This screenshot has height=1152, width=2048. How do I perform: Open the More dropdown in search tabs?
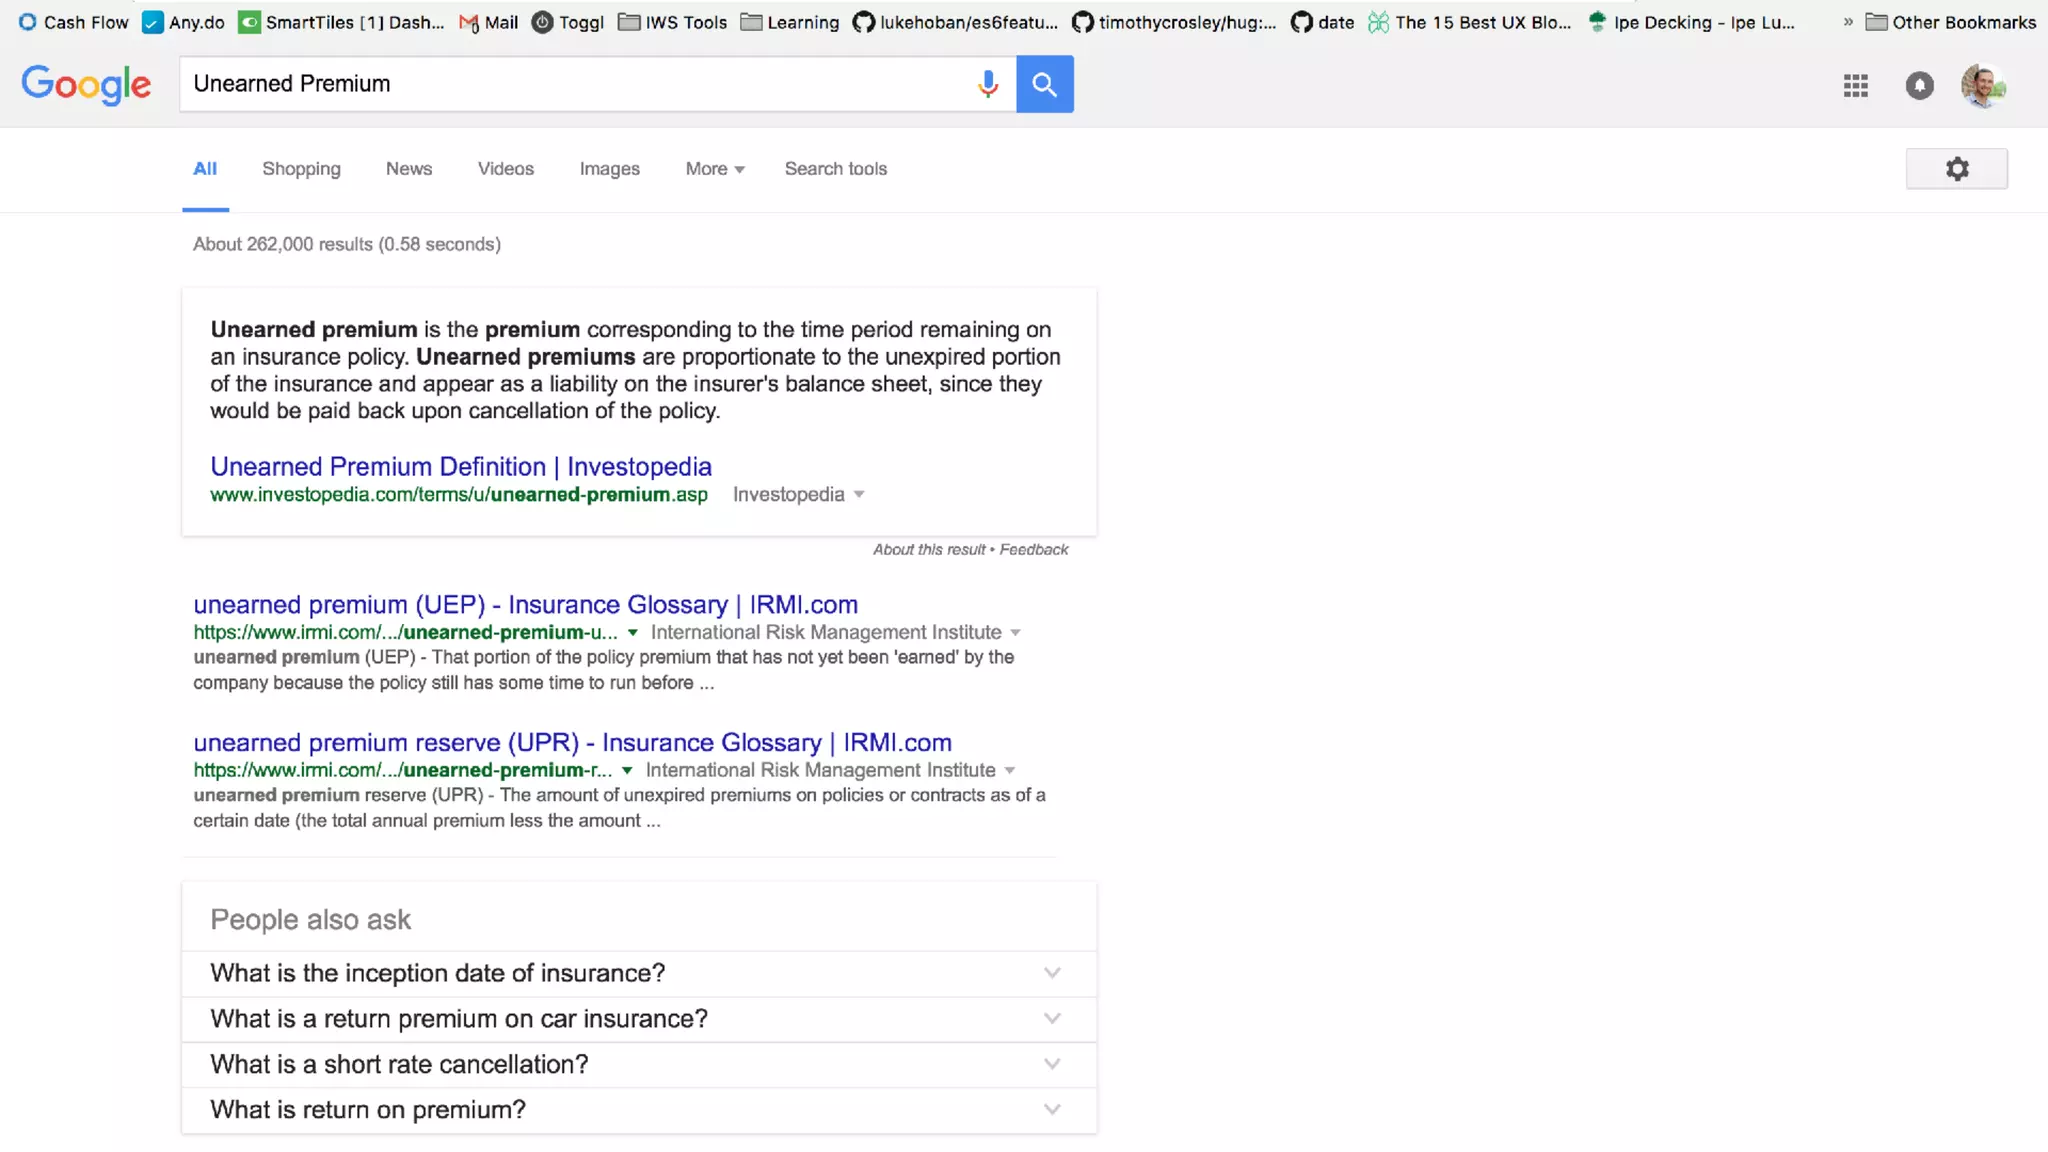[x=714, y=169]
